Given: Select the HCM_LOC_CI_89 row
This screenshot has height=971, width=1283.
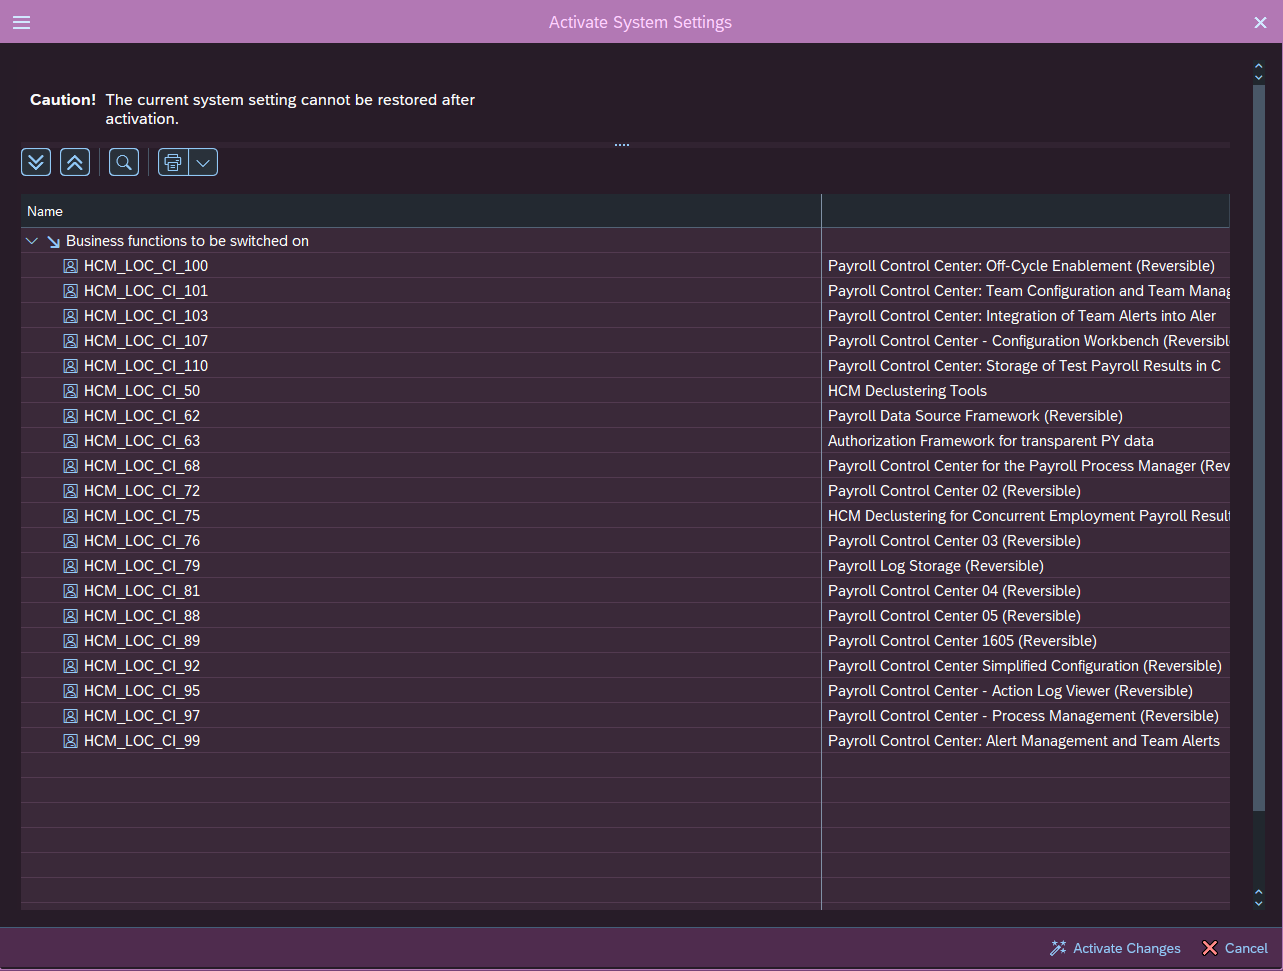Looking at the screenshot, I should click(x=142, y=641).
